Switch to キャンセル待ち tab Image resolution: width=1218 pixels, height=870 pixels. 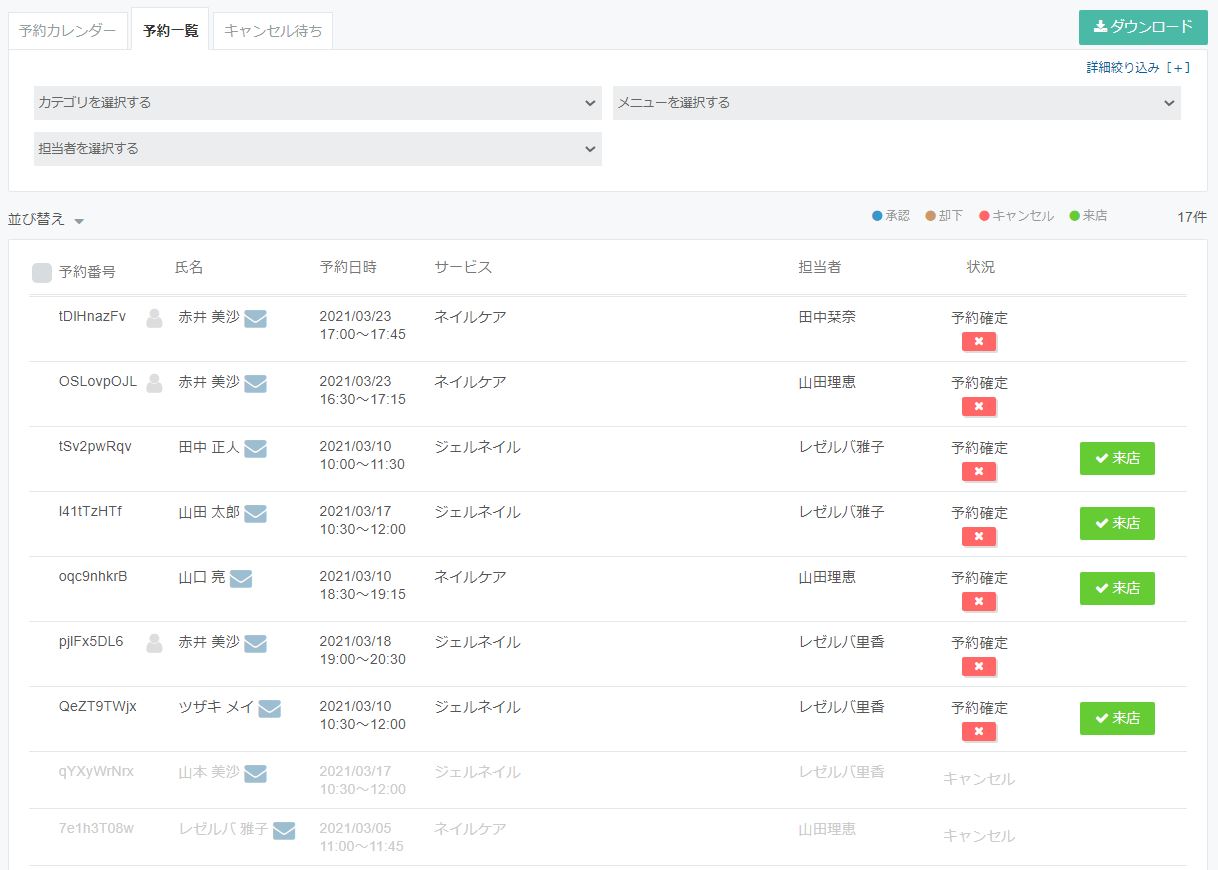tap(273, 31)
